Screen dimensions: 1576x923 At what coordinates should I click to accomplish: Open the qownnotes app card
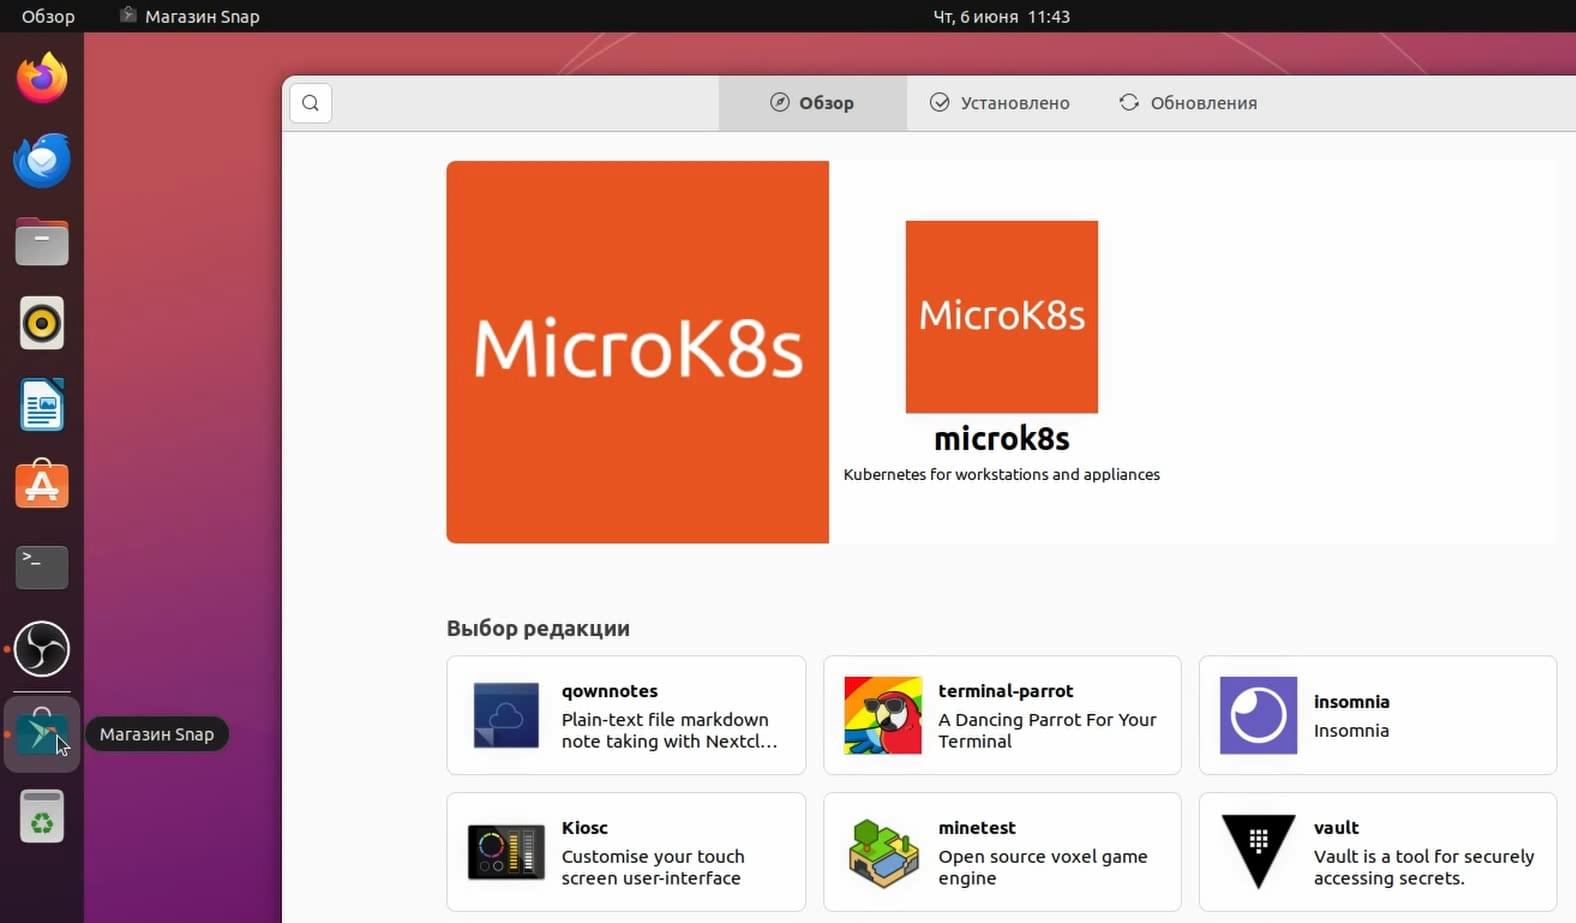click(626, 715)
